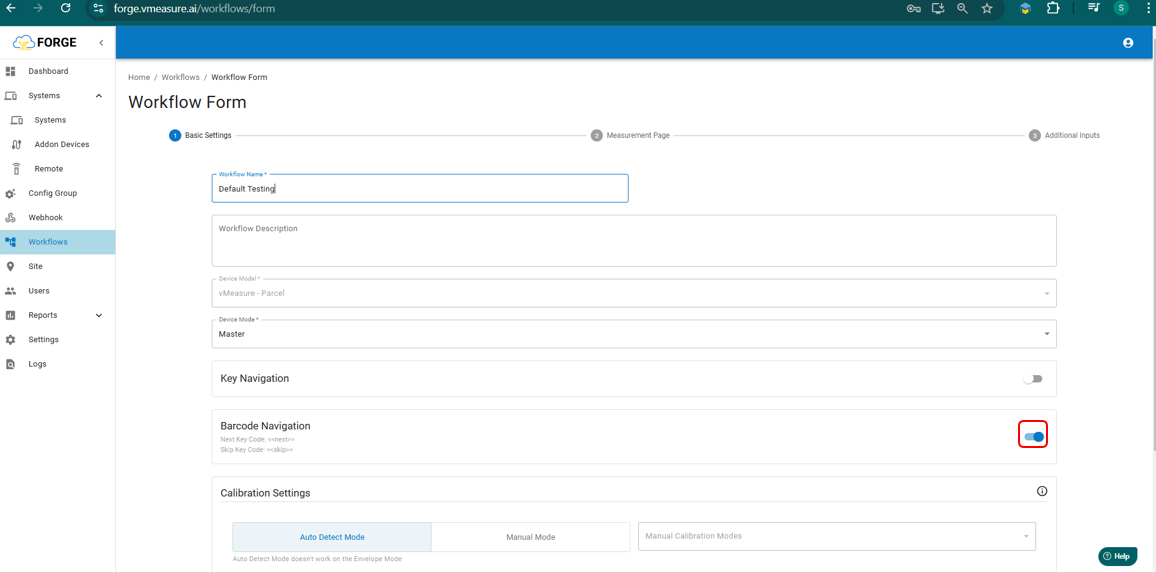
Task: Click the Workflow Description text area
Action: 634,240
